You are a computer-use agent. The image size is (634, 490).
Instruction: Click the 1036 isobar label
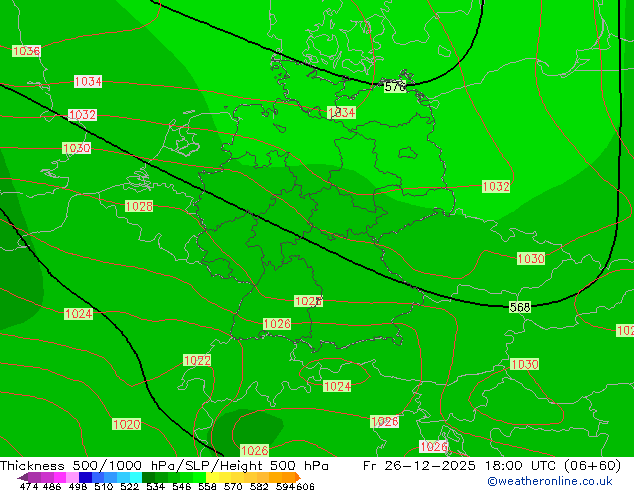coord(26,51)
